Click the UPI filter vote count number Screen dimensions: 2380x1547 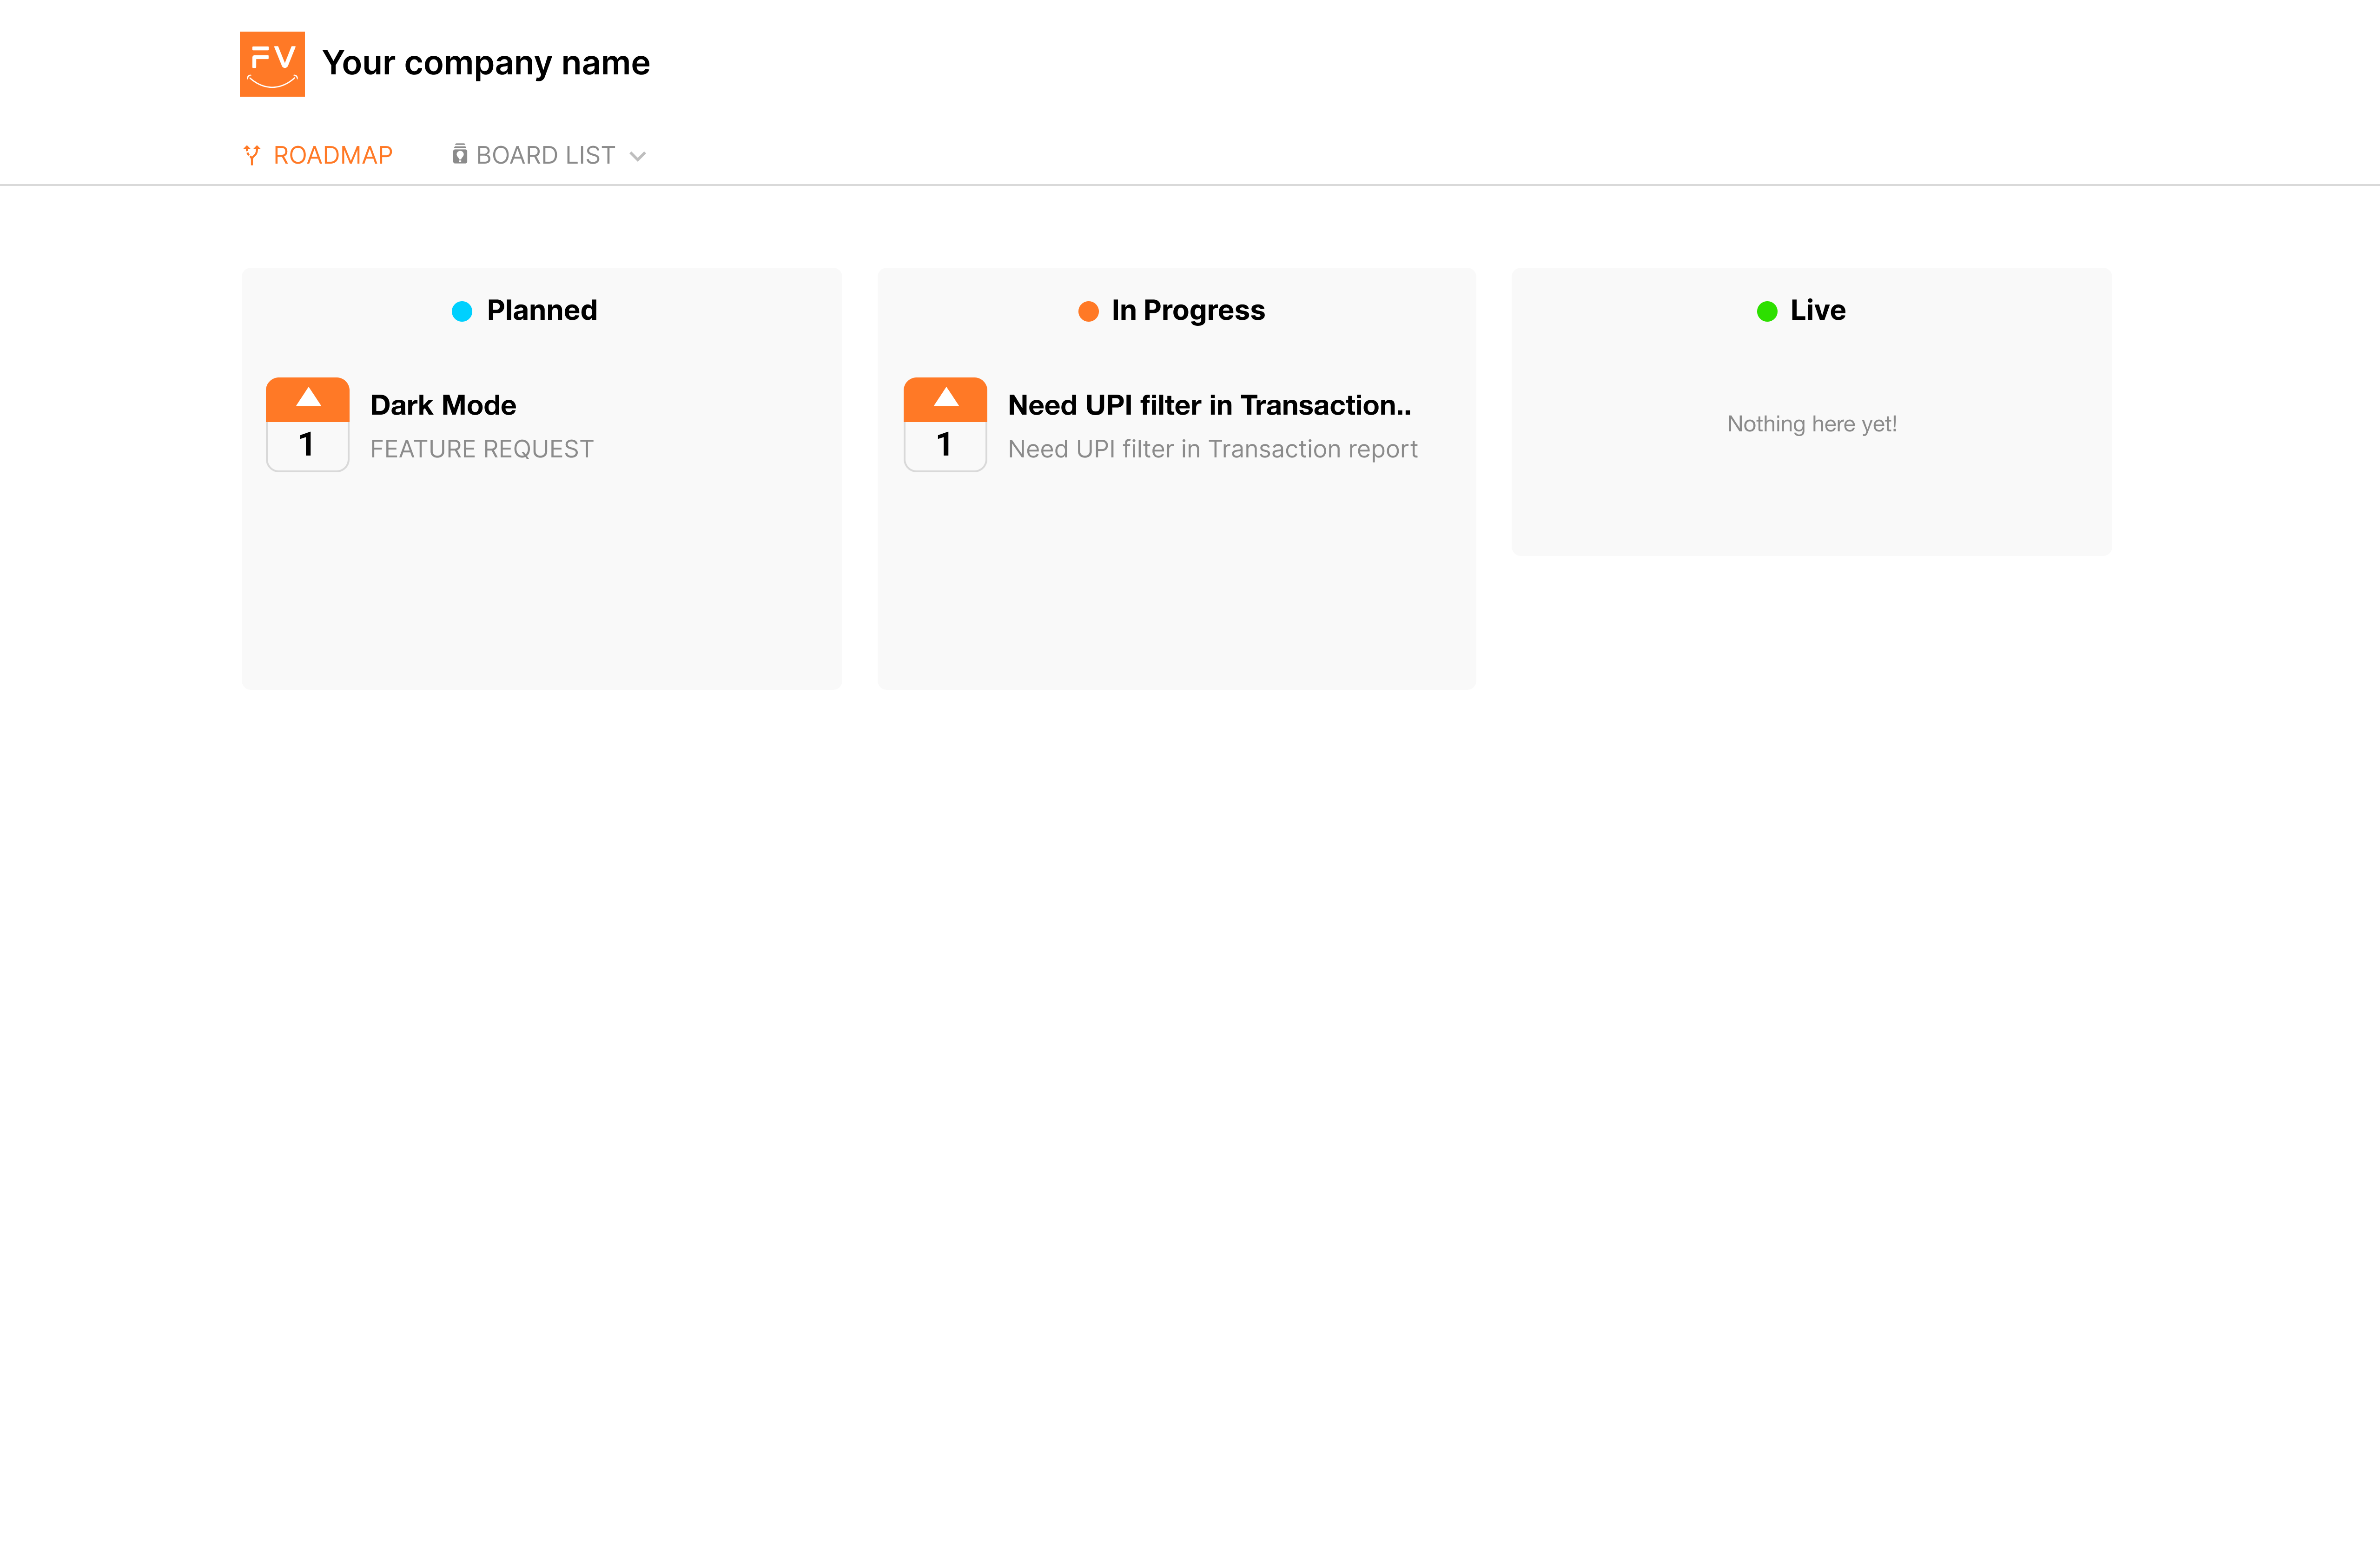(945, 444)
